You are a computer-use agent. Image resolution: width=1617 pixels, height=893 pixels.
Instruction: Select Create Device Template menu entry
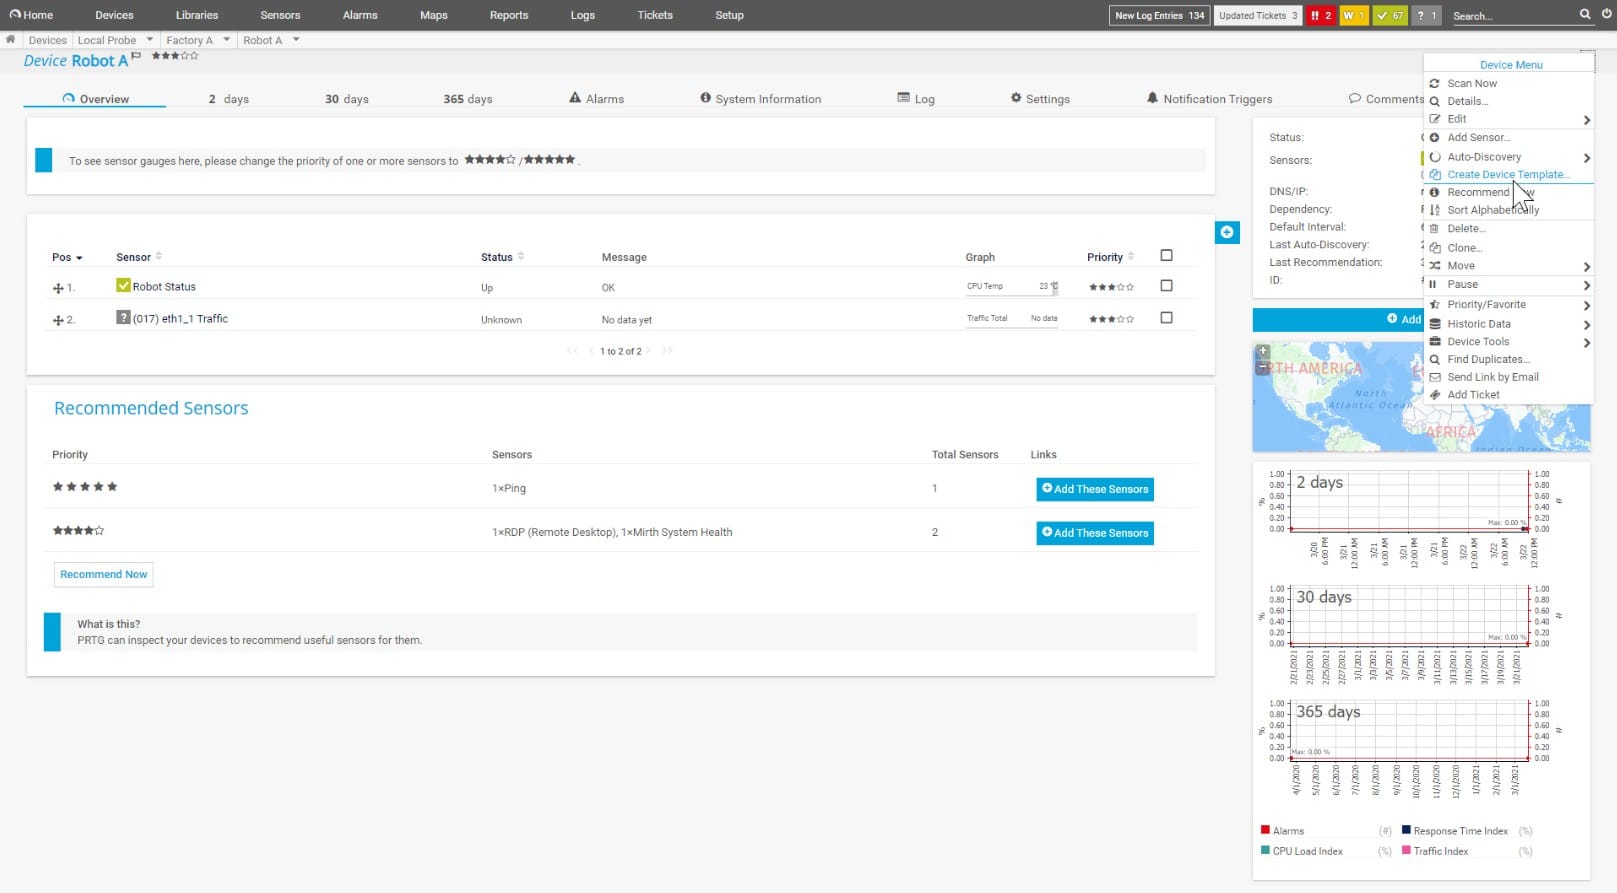(x=1507, y=174)
